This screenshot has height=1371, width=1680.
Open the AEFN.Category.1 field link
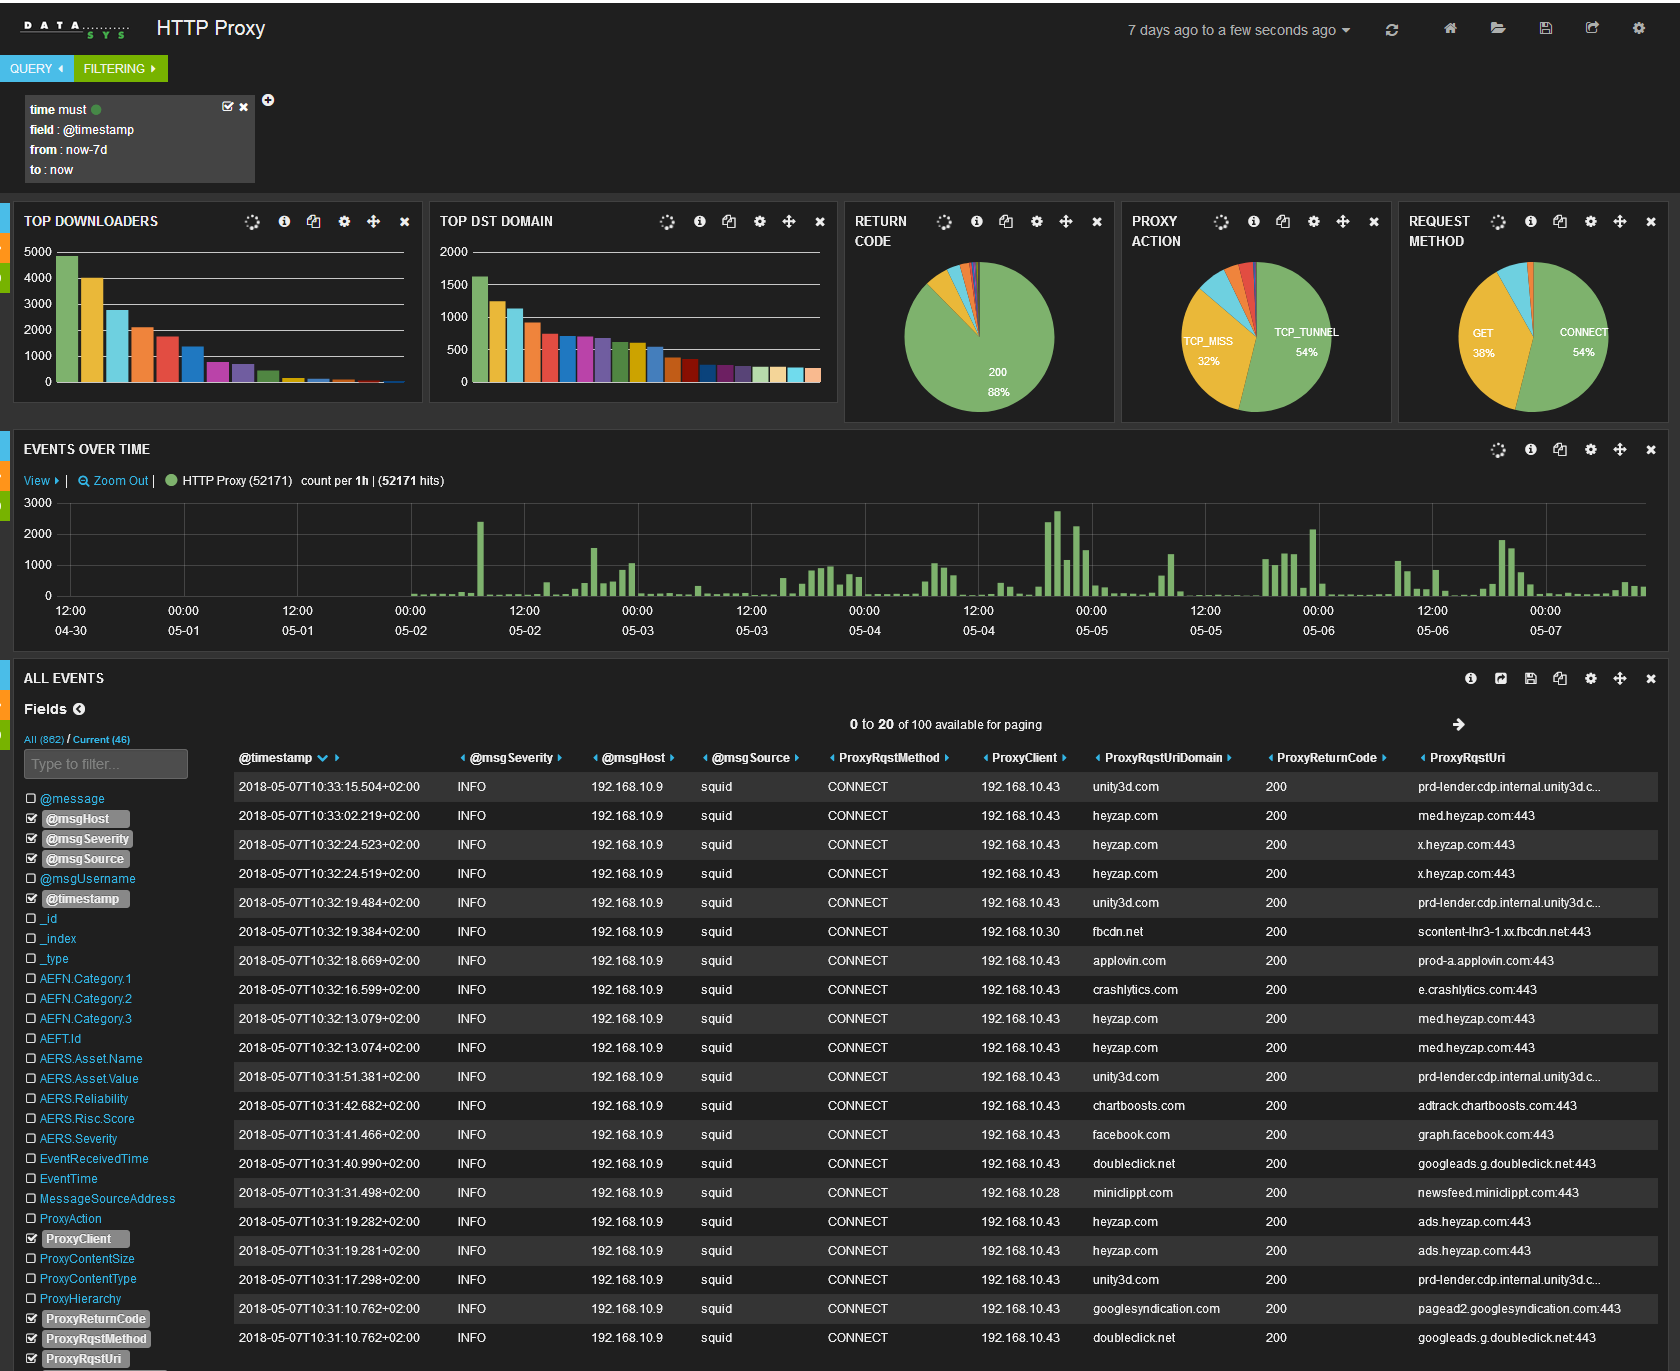click(x=85, y=978)
